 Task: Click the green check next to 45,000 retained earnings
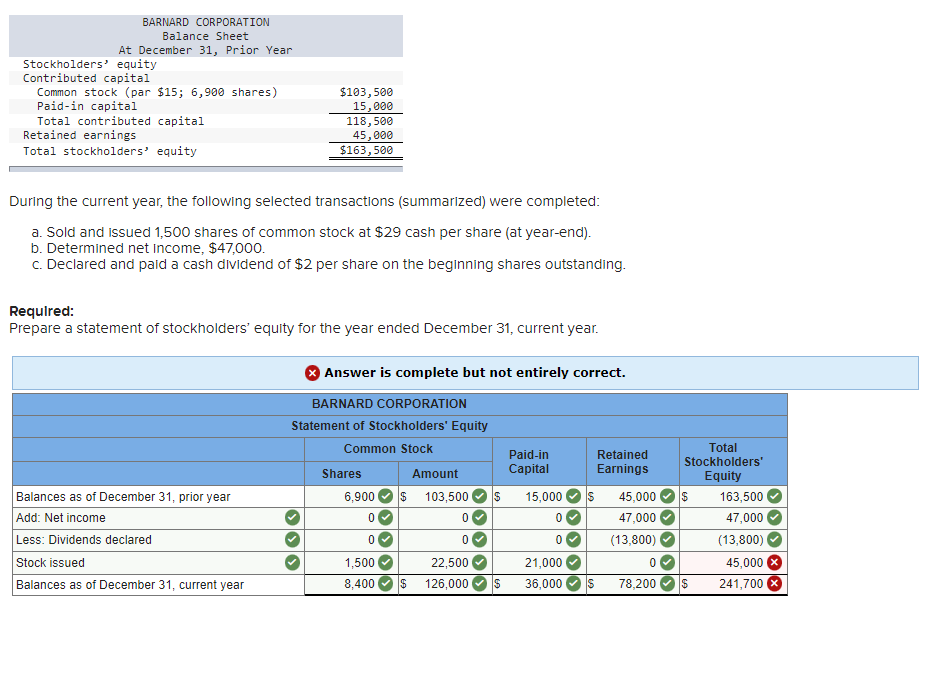pos(667,496)
